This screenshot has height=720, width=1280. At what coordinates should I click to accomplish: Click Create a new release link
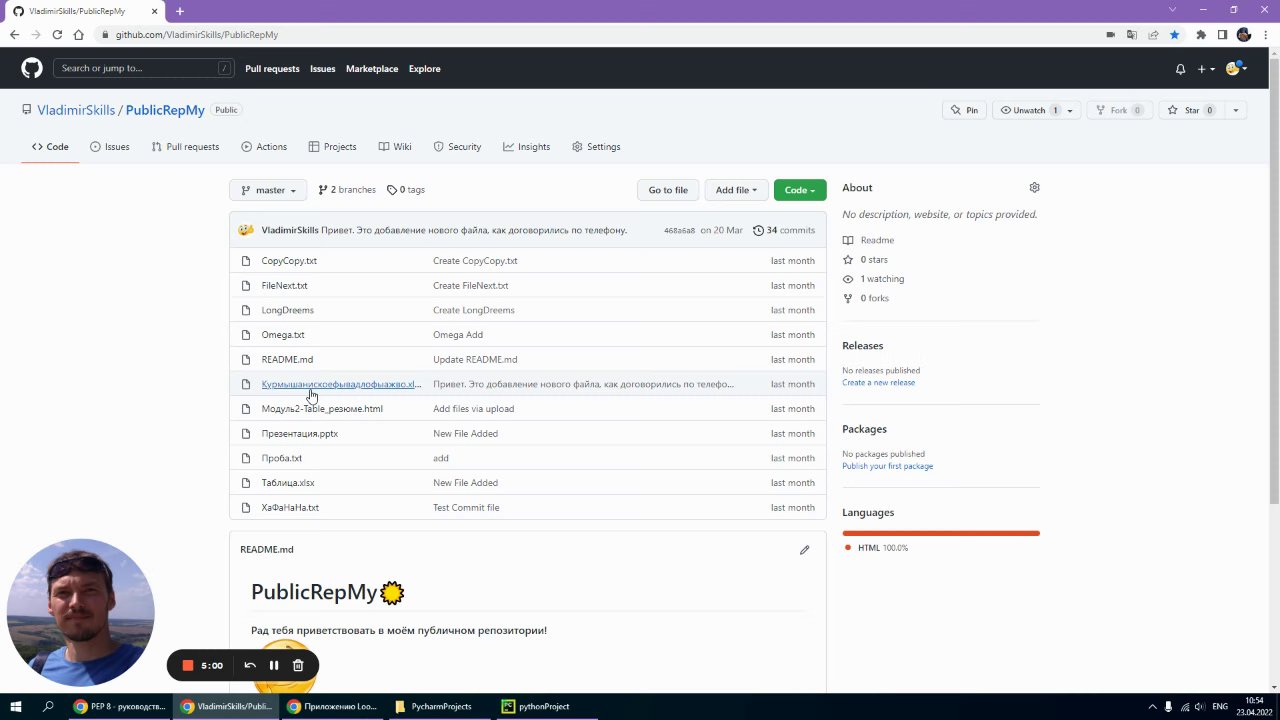(x=878, y=383)
